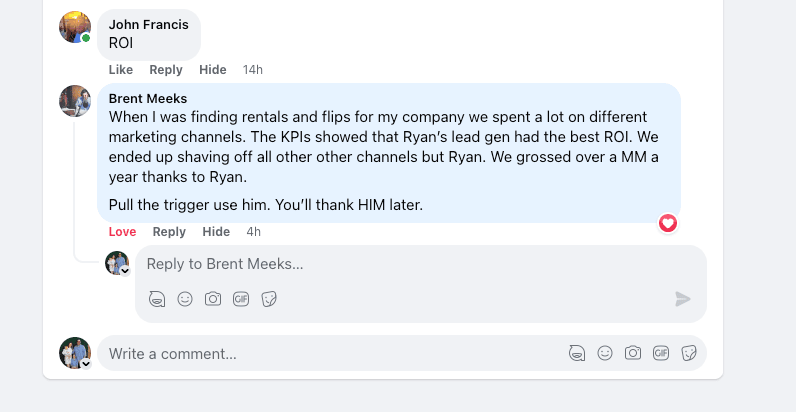
Task: Hide Brent Meeks' comment
Action: coord(216,232)
